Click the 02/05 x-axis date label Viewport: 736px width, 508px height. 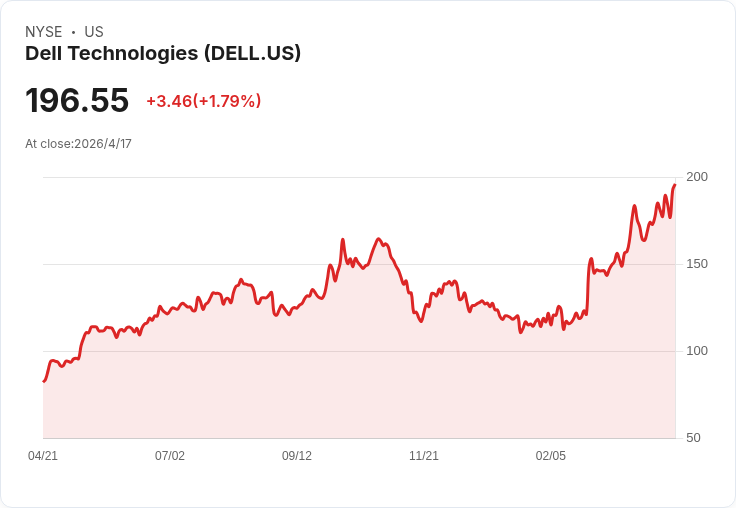pos(551,456)
